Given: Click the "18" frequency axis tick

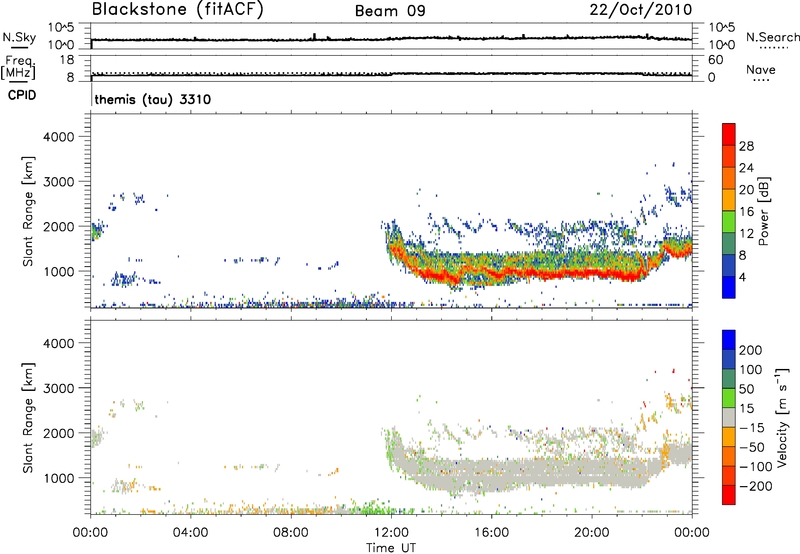Looking at the screenshot, I should (x=67, y=60).
